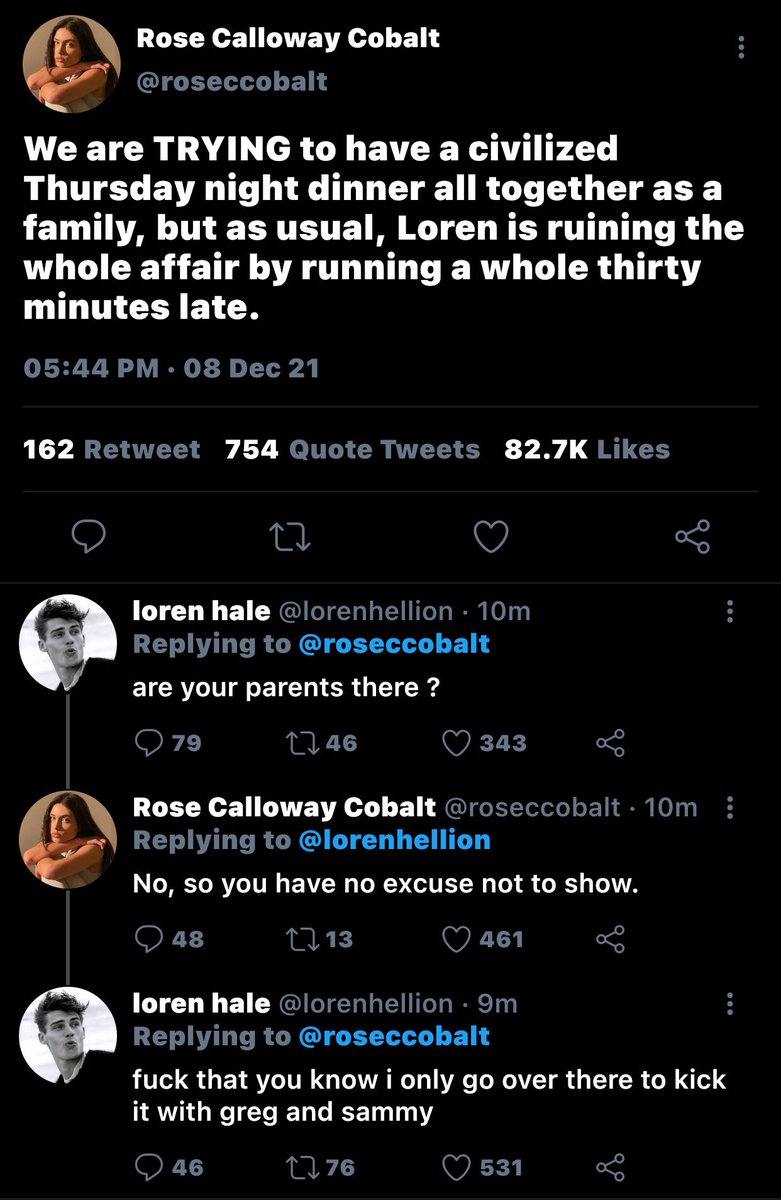
Task: Click the retweet icon showing 76 retweets
Action: [x=303, y=1167]
